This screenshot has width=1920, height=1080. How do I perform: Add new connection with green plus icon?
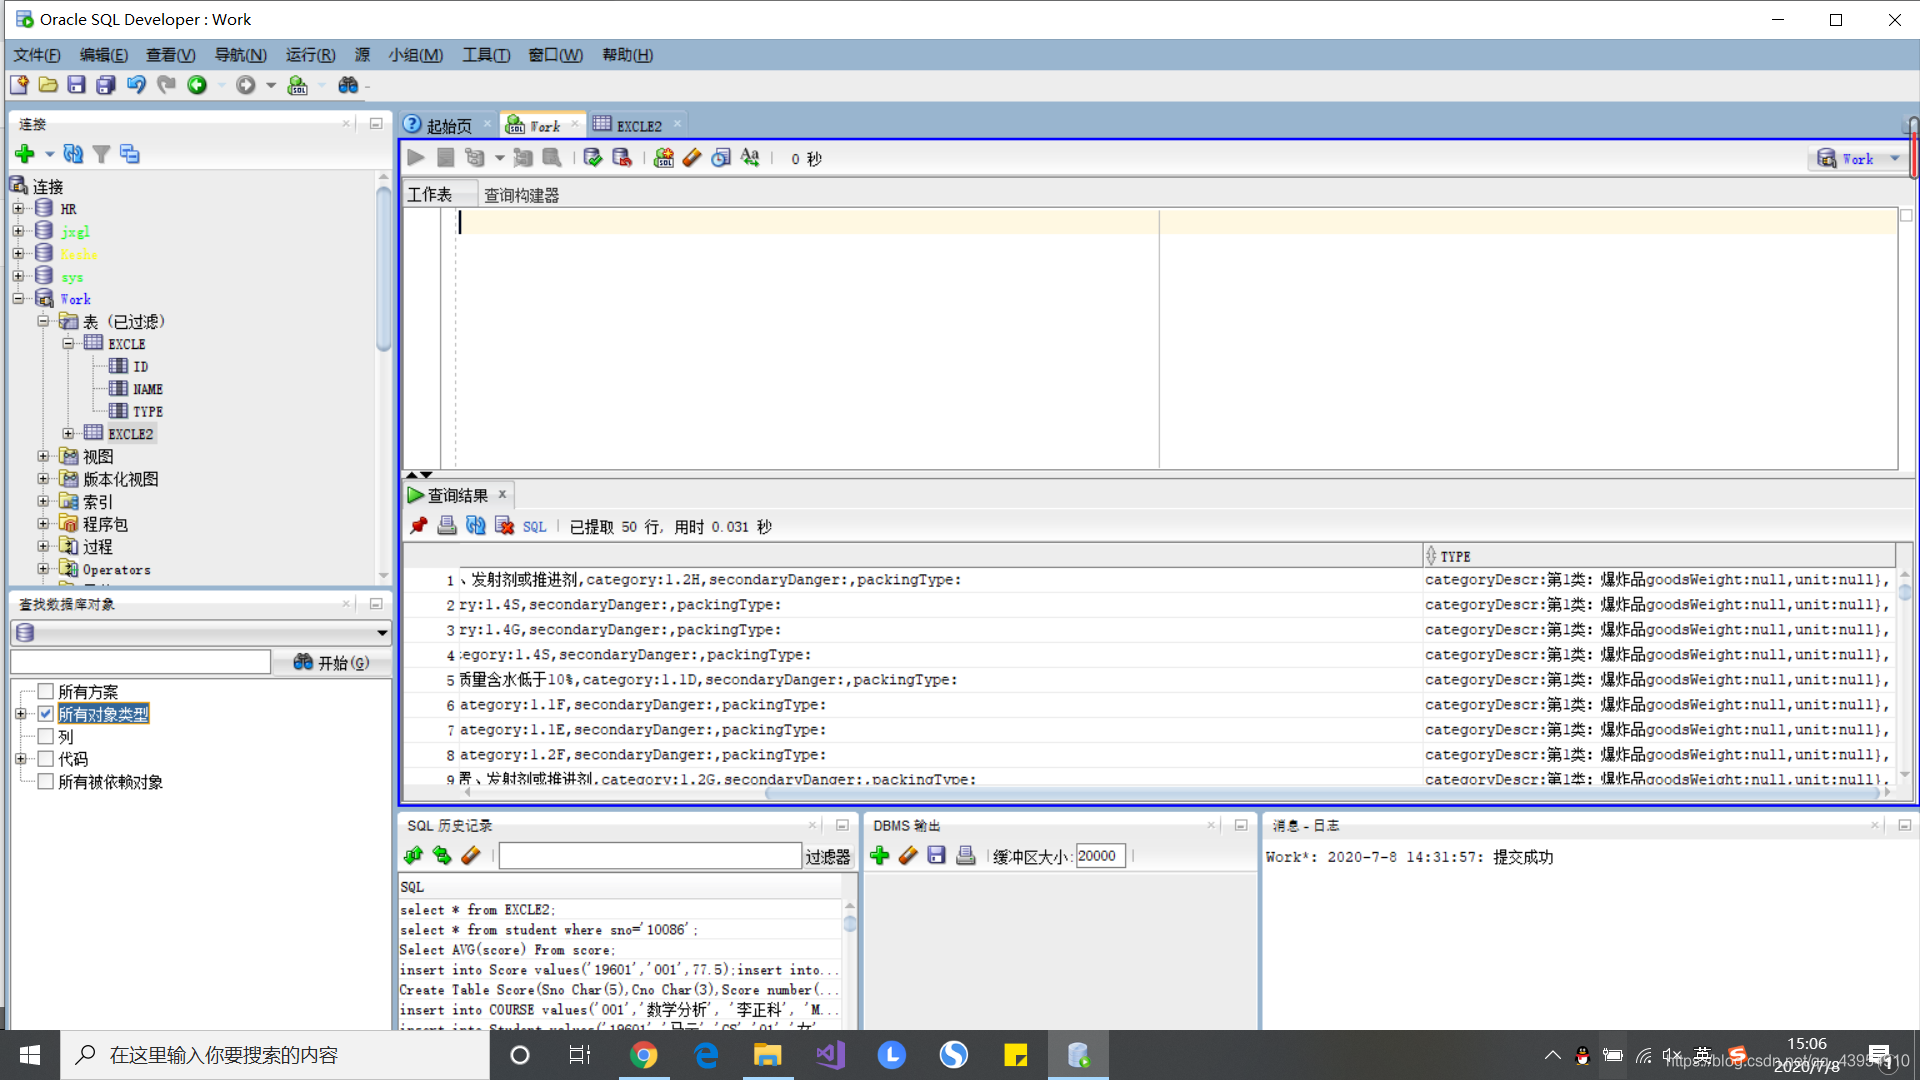(x=25, y=154)
